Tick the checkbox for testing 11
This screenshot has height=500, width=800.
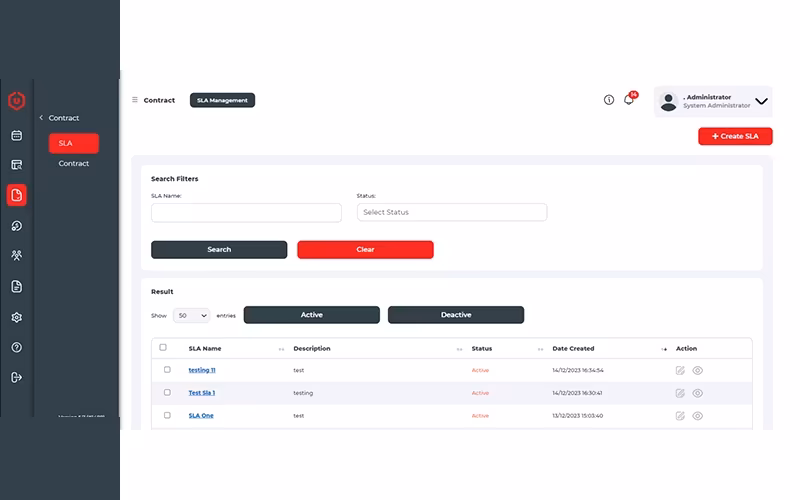(167, 369)
